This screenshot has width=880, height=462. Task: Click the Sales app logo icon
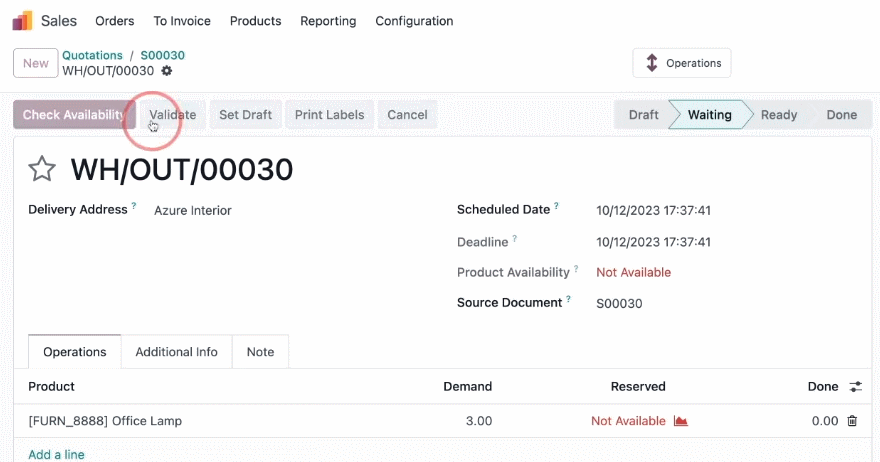(22, 21)
